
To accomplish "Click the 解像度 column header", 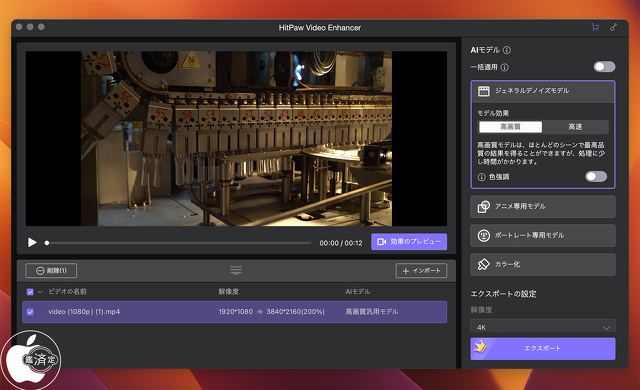I will [x=229, y=292].
